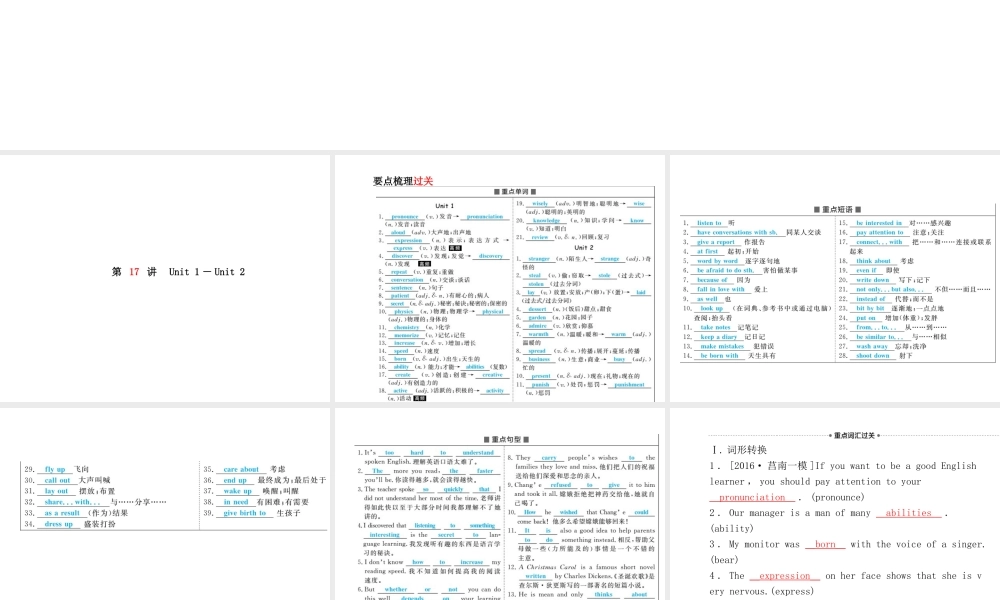Select the phrase 'listen to'
Image resolution: width=1000 pixels, height=600 pixels.
point(709,223)
